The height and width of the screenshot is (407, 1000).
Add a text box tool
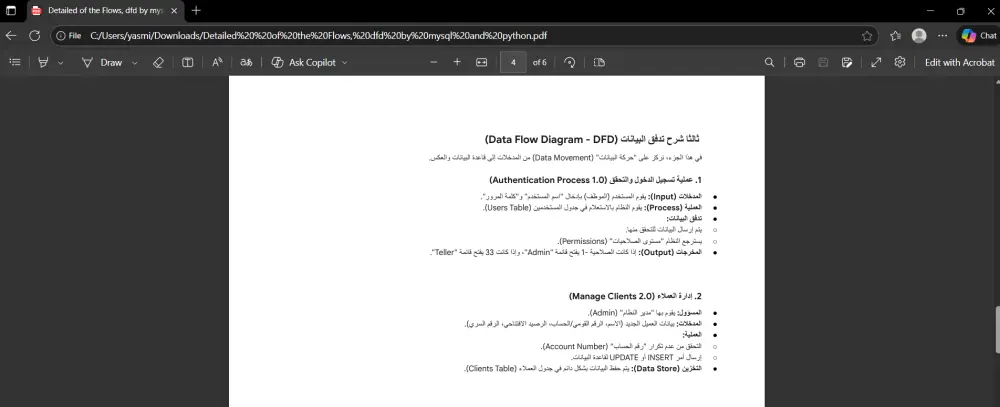(188, 63)
